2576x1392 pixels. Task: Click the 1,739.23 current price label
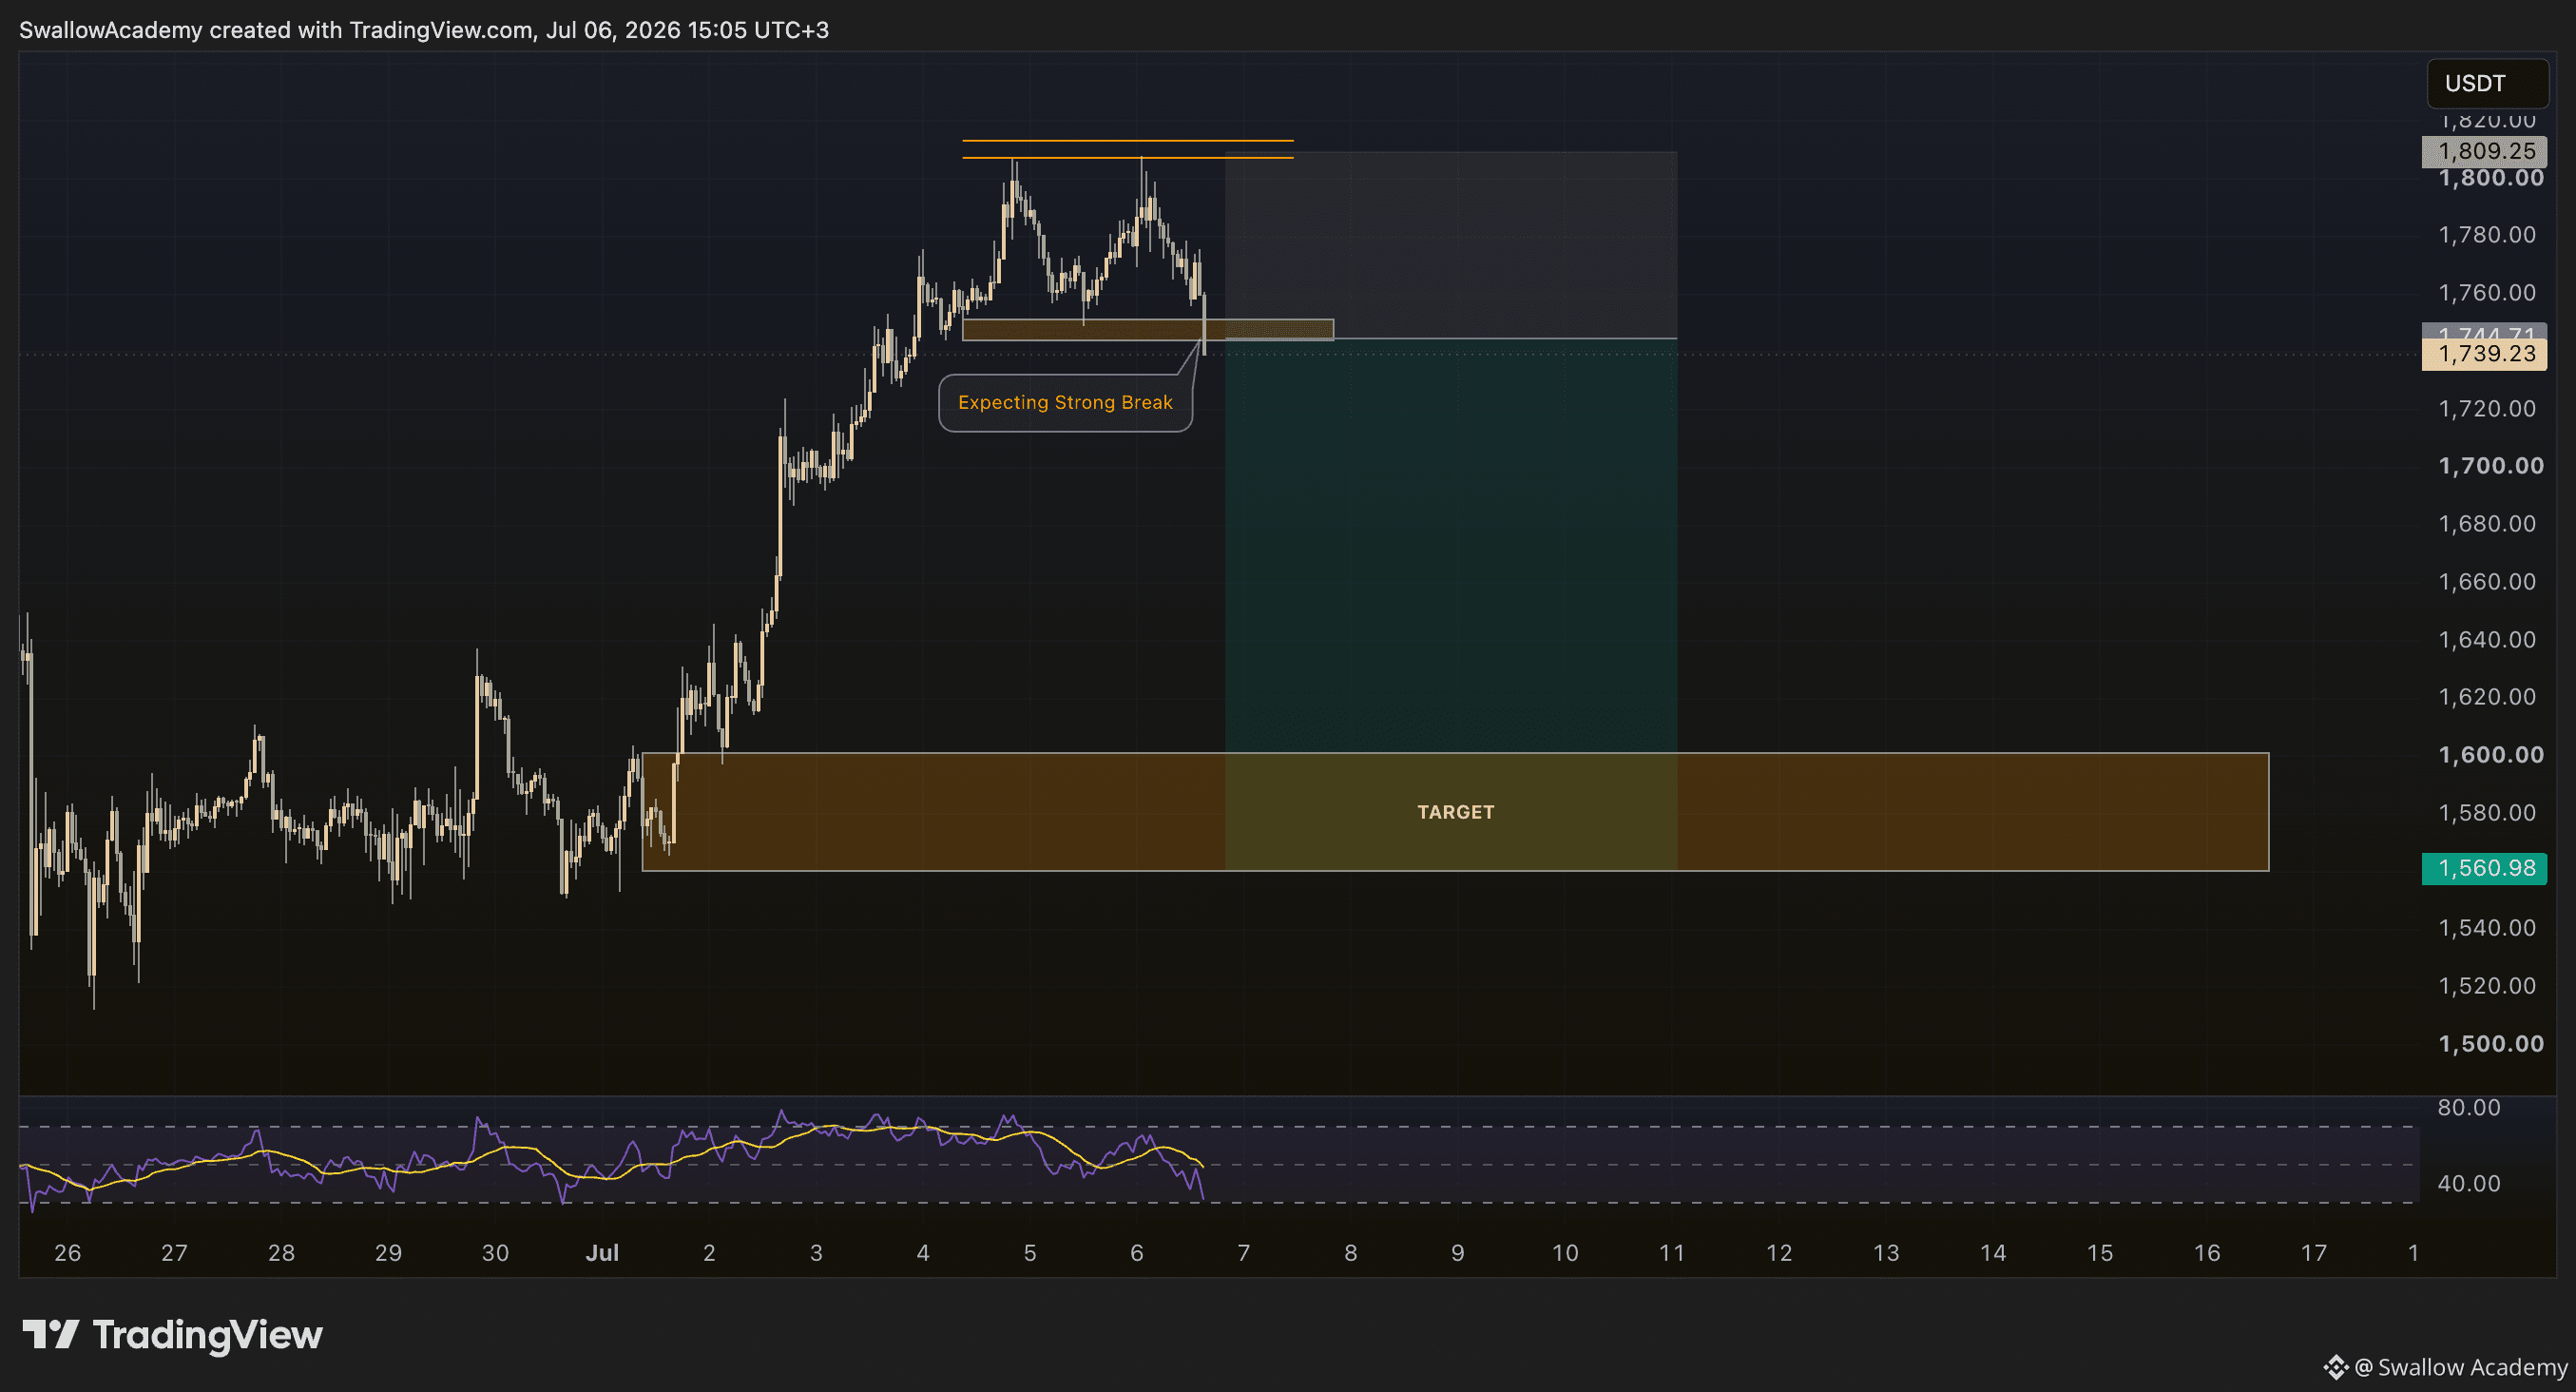coord(2484,354)
